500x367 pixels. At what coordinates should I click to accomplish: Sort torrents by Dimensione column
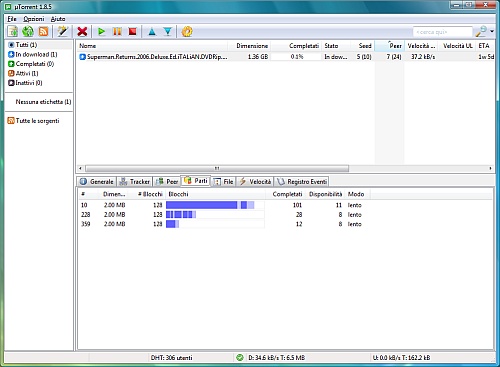coord(249,46)
